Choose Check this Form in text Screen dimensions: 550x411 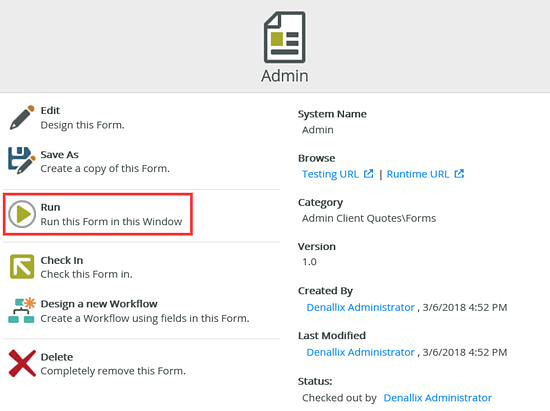(x=86, y=274)
